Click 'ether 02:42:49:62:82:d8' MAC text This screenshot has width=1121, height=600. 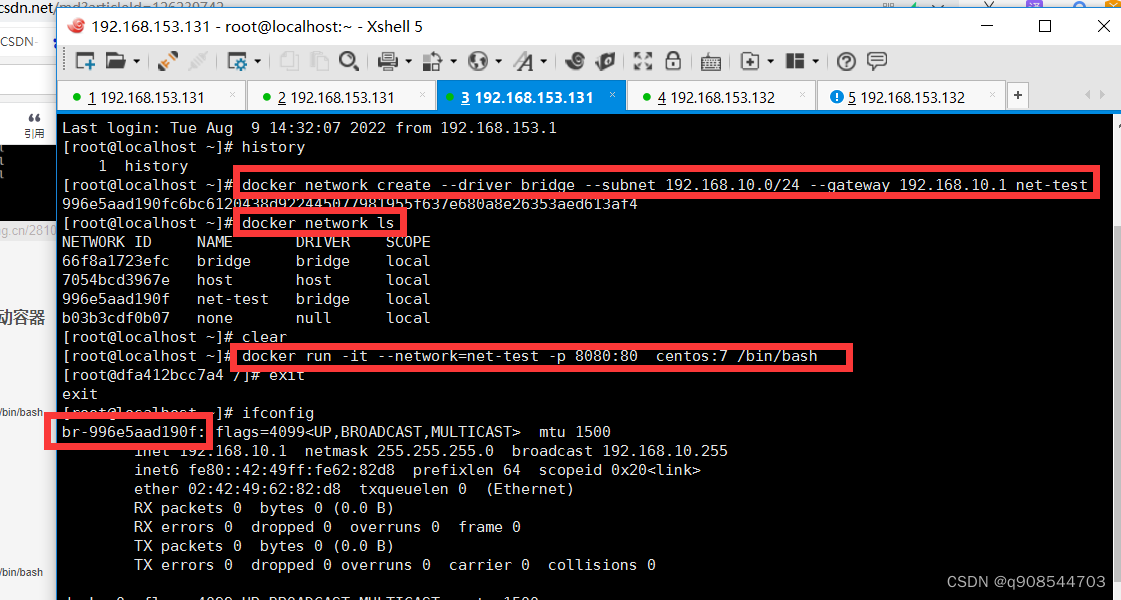pyautogui.click(x=237, y=489)
